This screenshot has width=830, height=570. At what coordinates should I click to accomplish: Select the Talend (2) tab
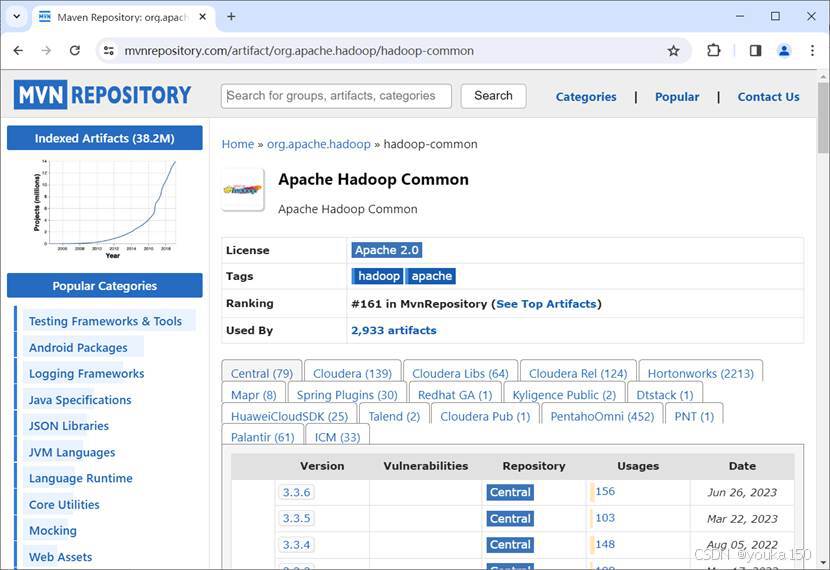tap(394, 417)
